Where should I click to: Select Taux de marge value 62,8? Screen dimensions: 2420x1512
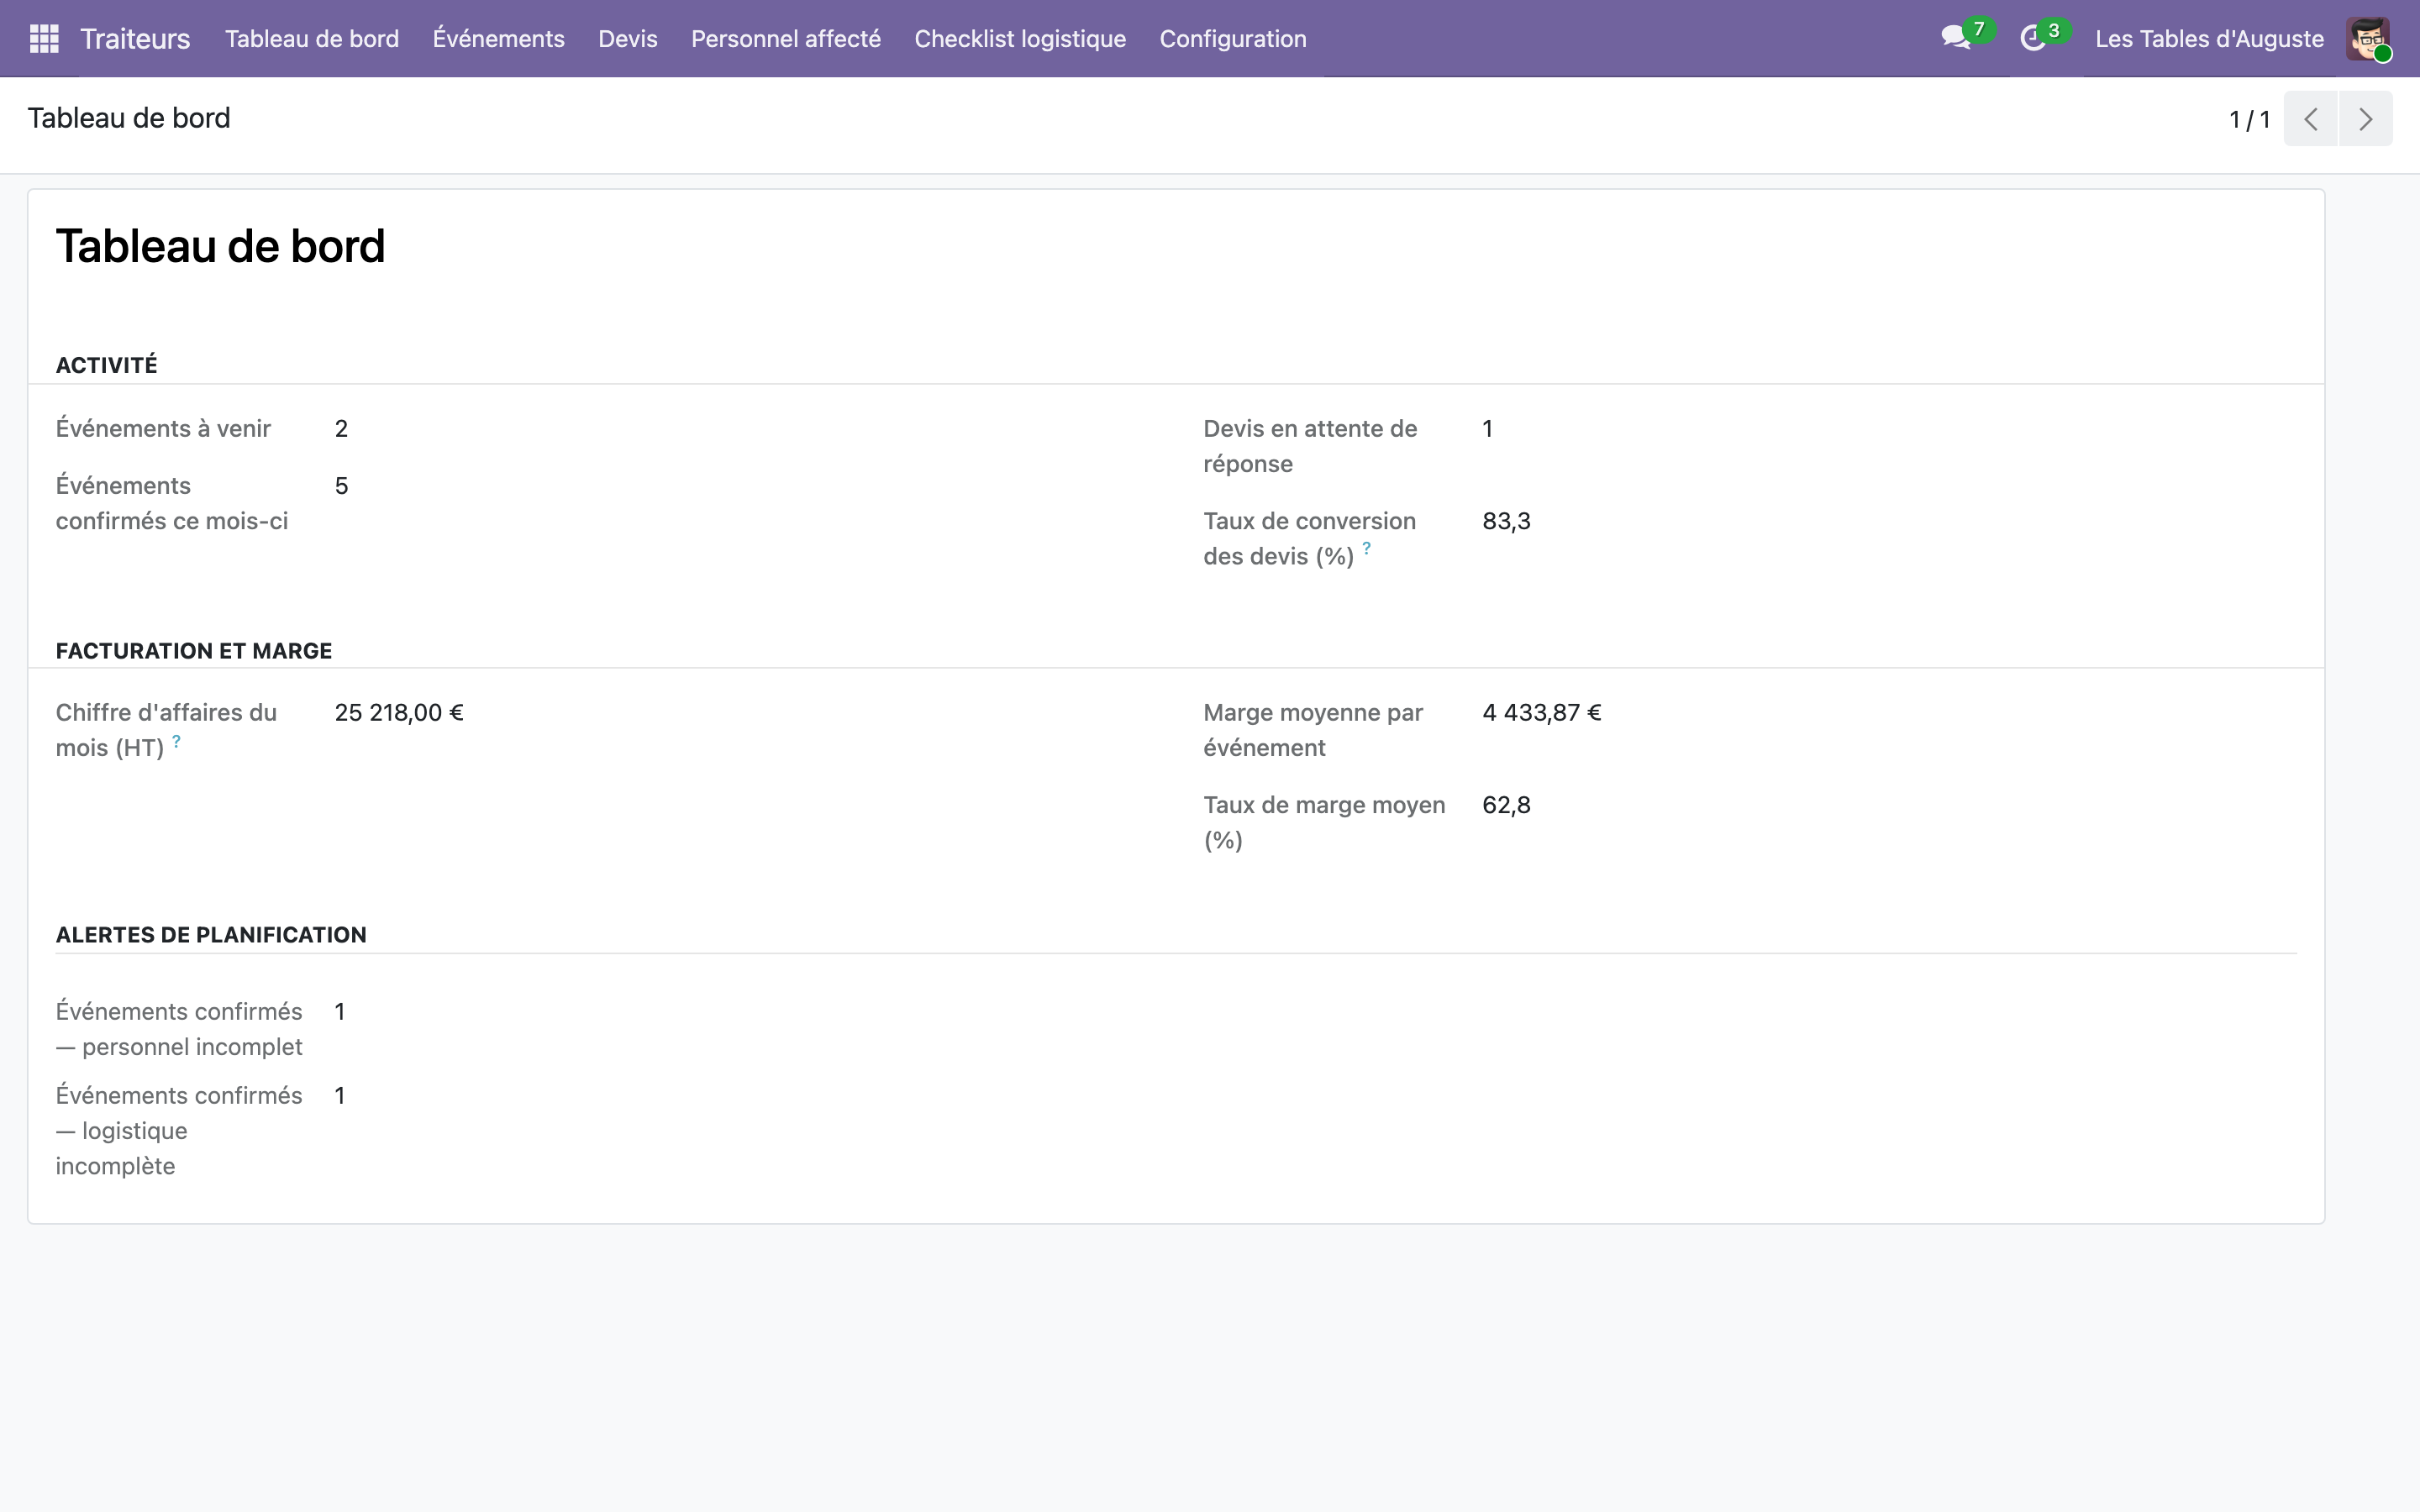click(1506, 805)
